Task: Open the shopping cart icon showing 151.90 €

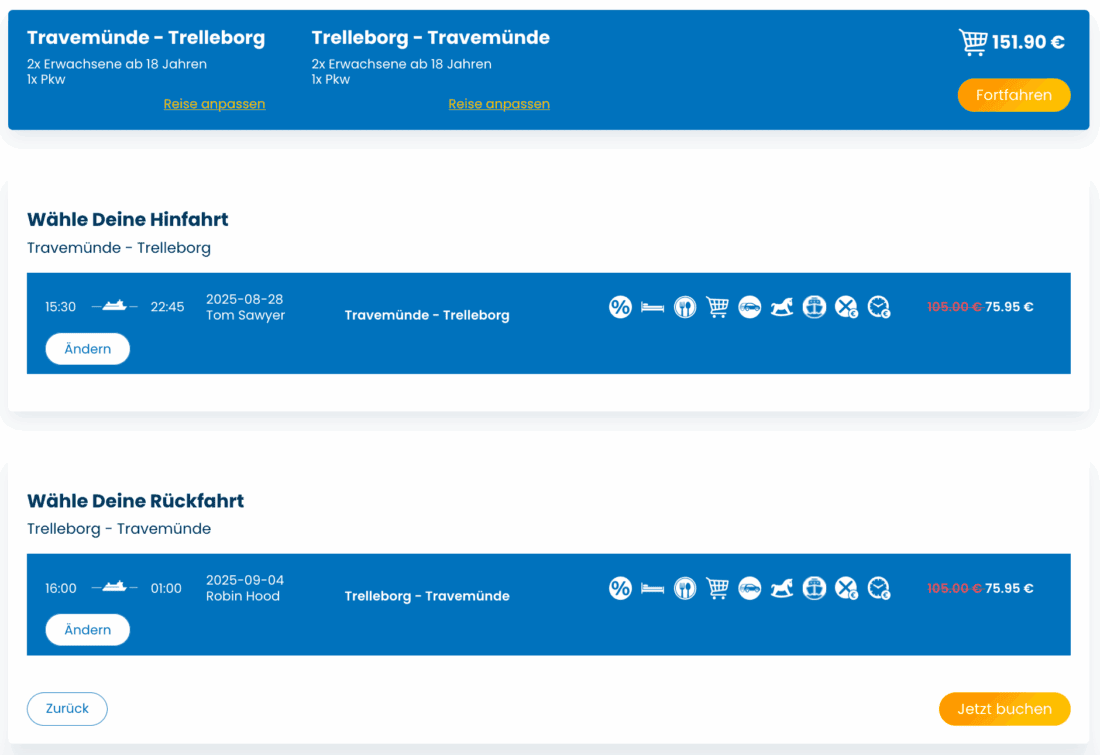Action: 972,42
